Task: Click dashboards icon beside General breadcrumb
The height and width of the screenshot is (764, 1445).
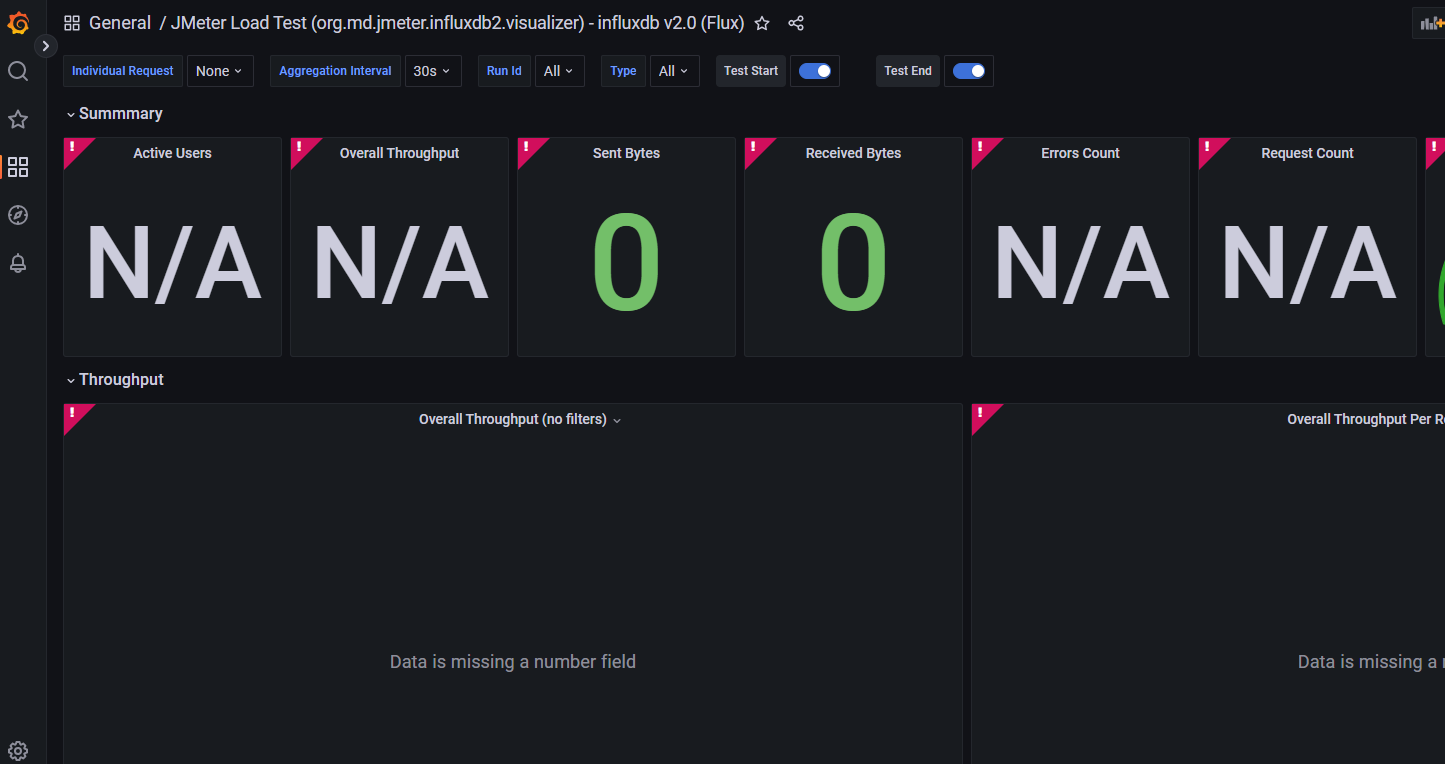Action: 72,23
